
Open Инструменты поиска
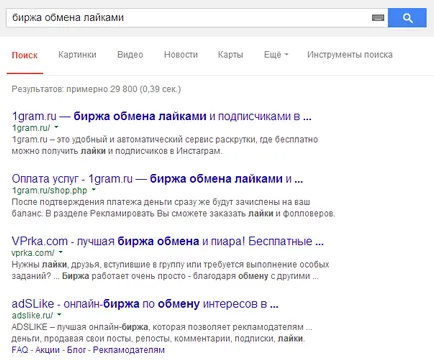click(350, 55)
